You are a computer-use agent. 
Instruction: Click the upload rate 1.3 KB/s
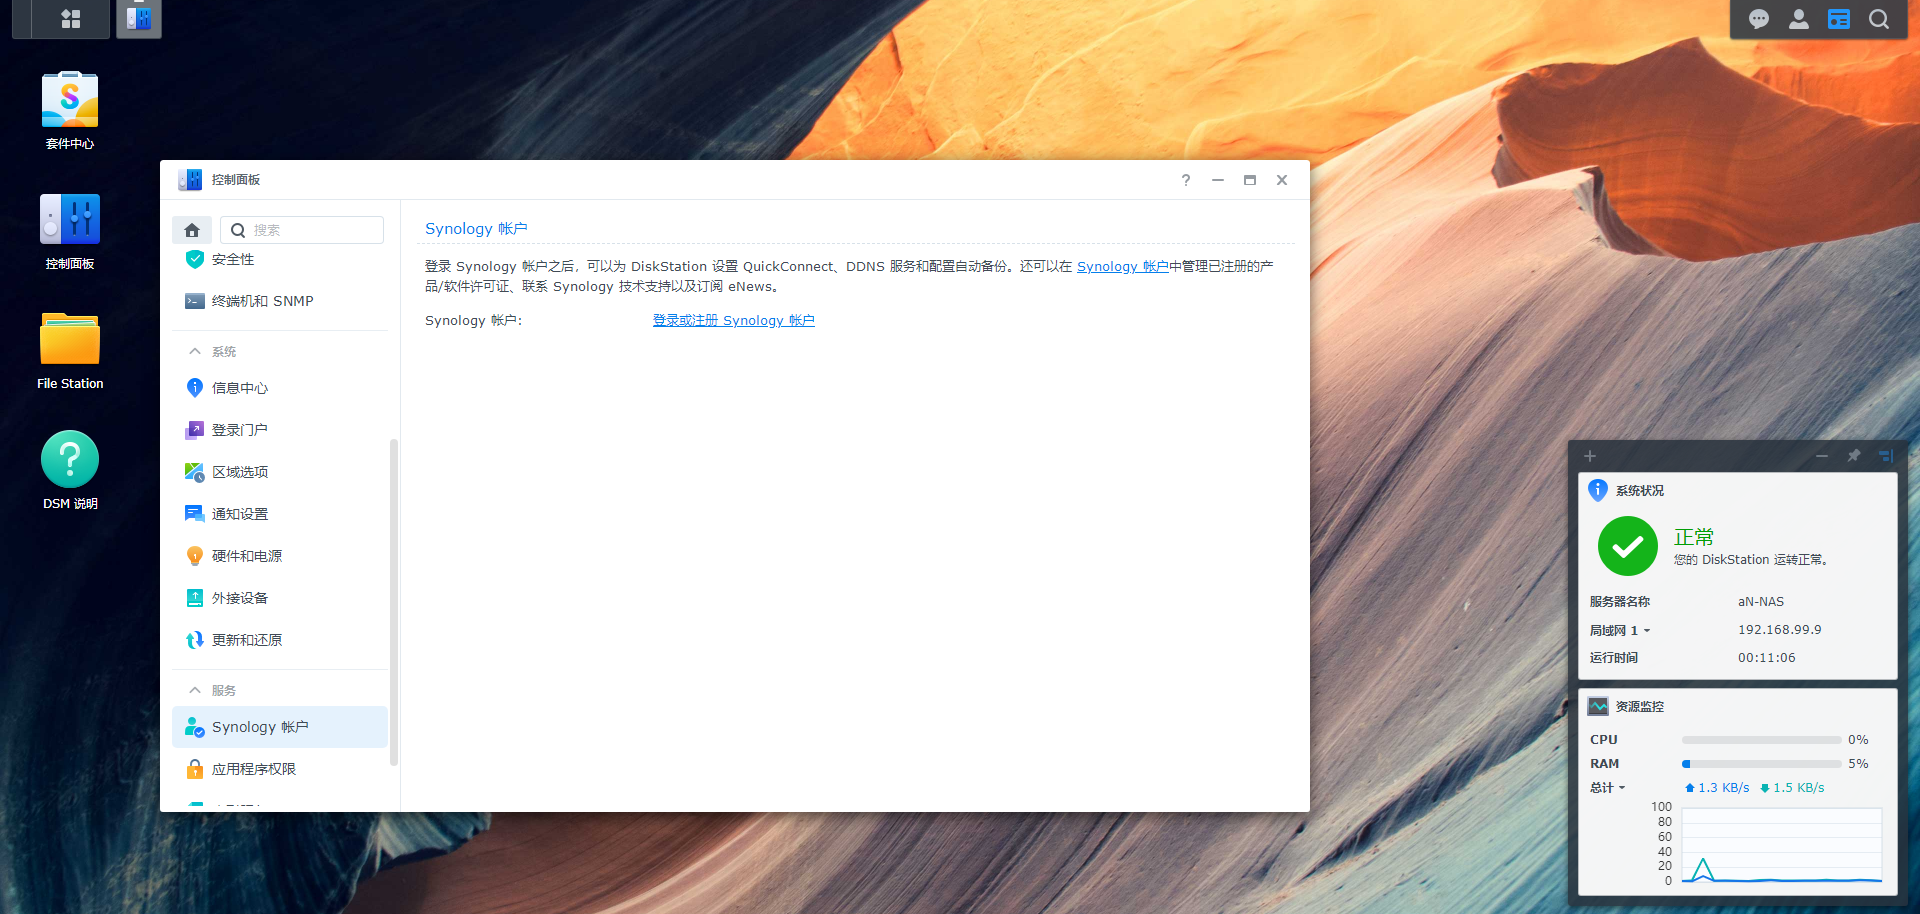coord(1717,788)
